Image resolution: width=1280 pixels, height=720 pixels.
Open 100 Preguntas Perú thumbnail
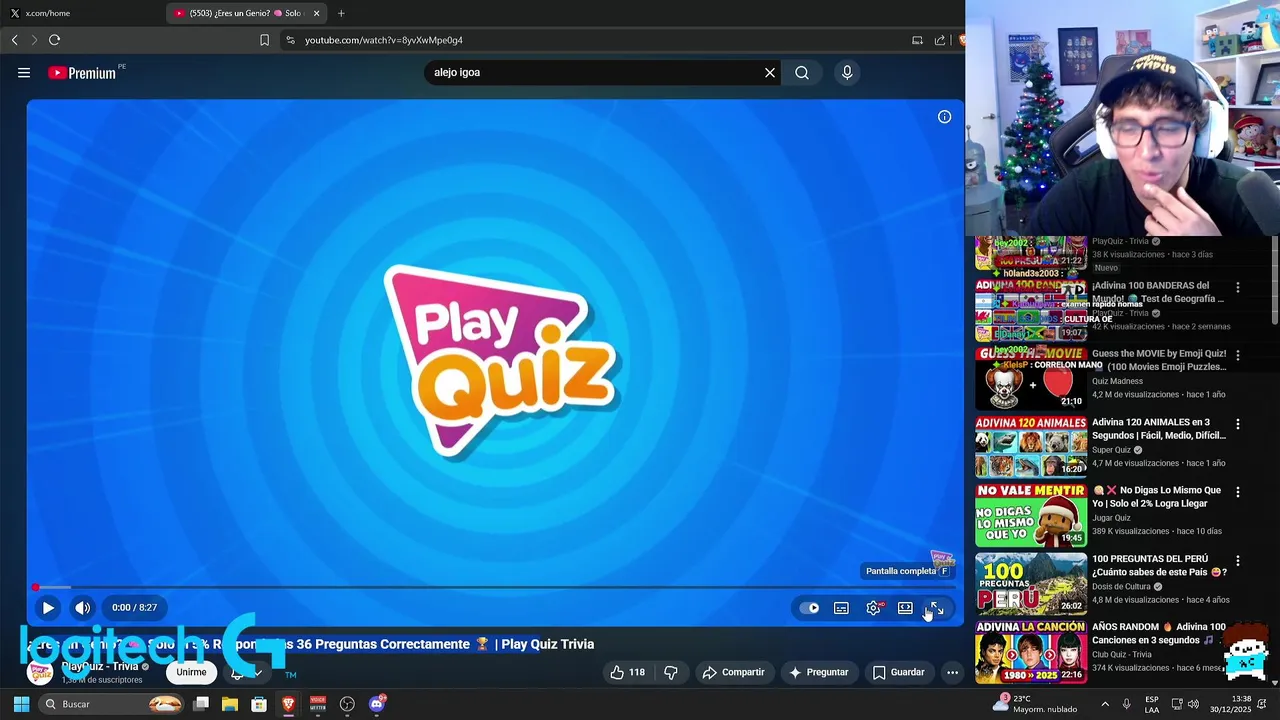coord(1031,584)
